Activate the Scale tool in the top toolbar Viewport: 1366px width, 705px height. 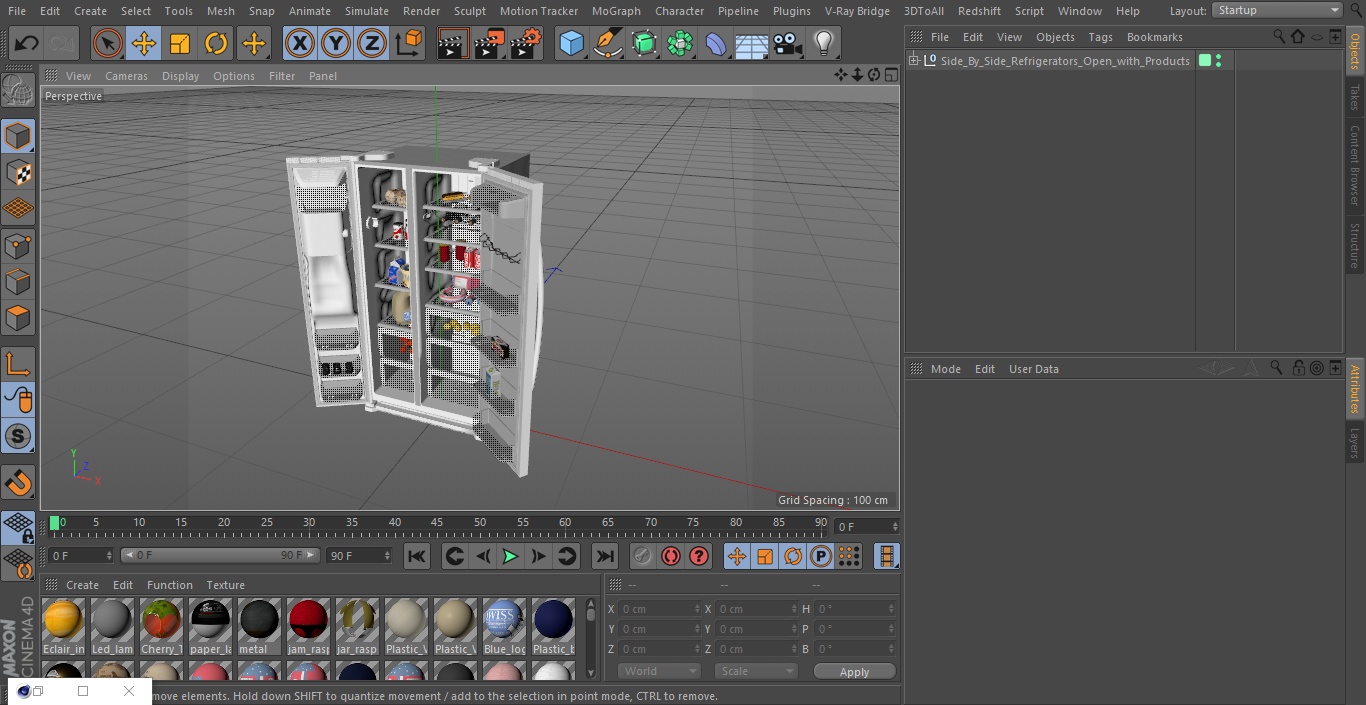click(x=180, y=43)
